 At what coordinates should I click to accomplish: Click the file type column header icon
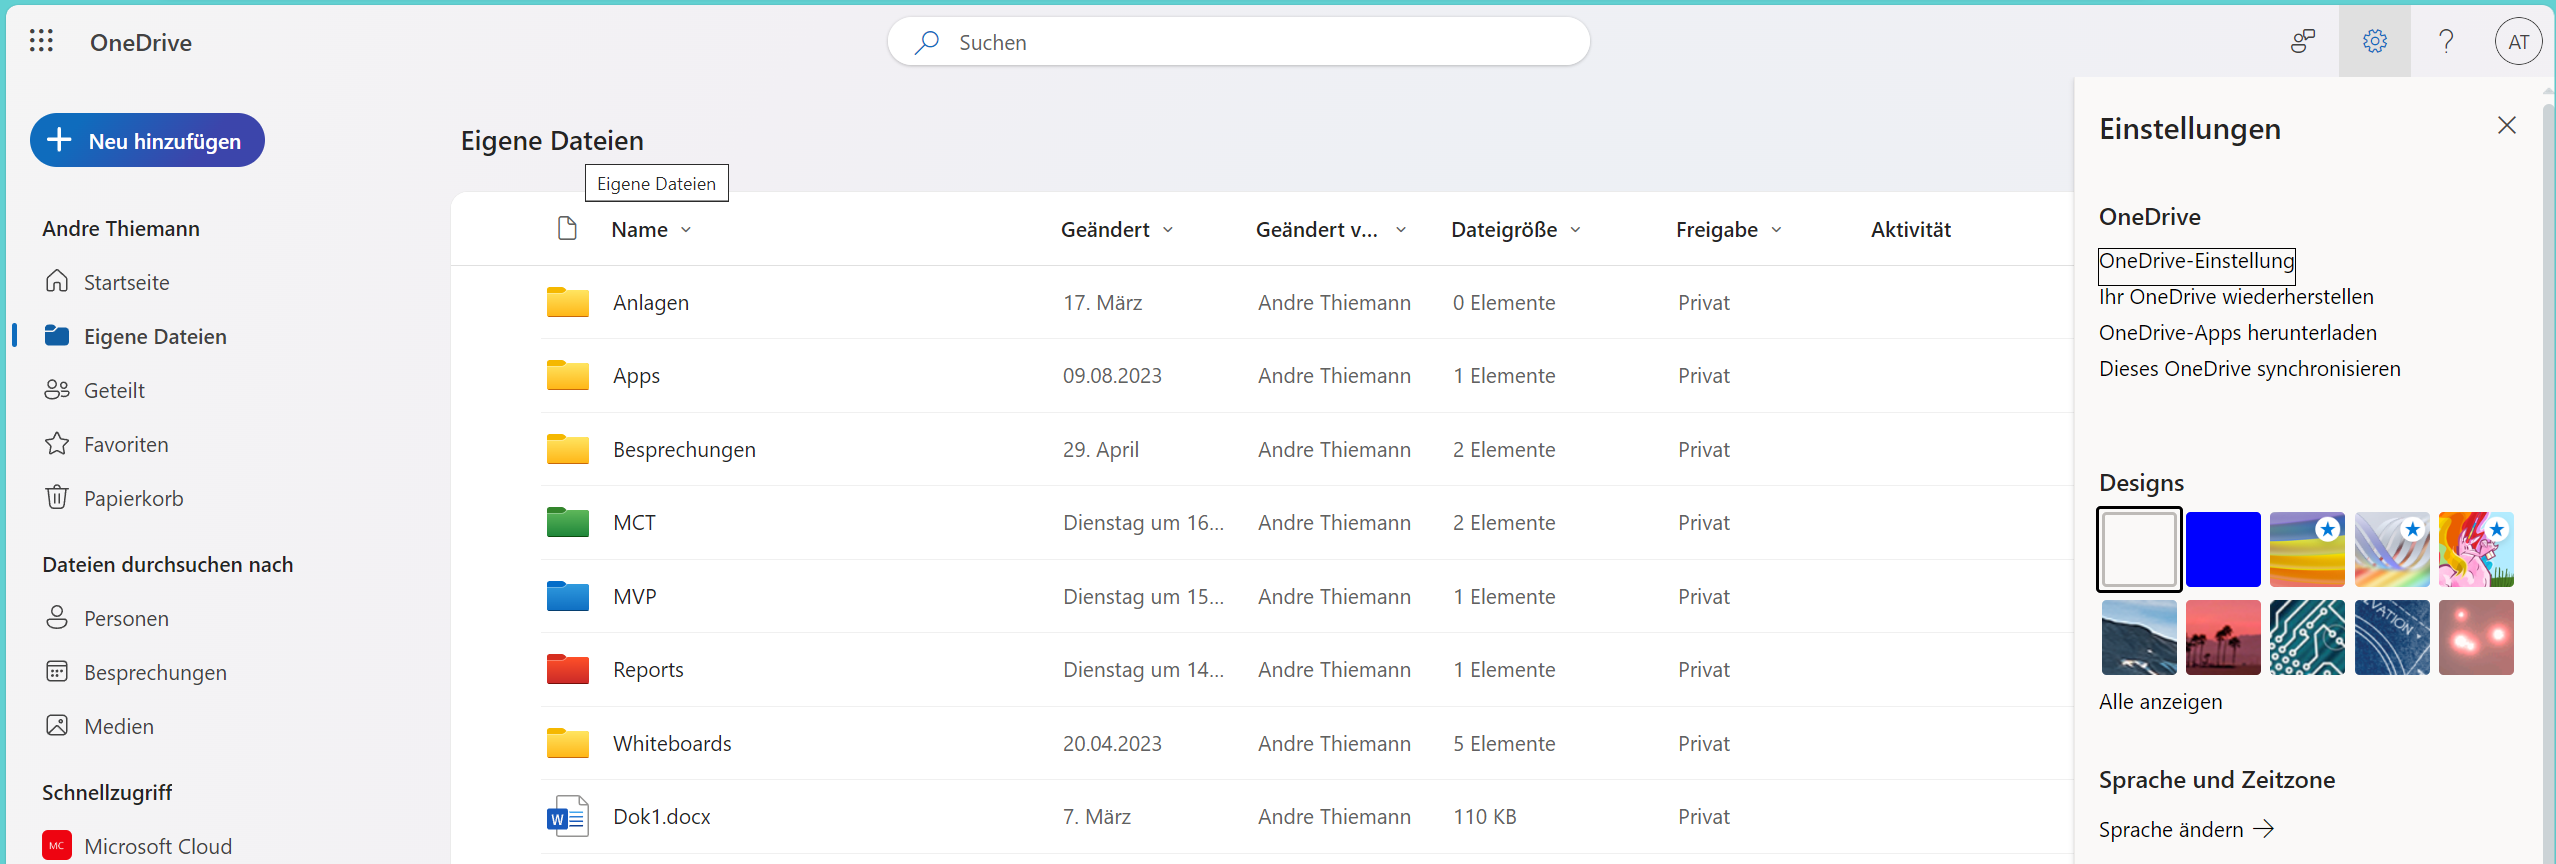coord(567,229)
